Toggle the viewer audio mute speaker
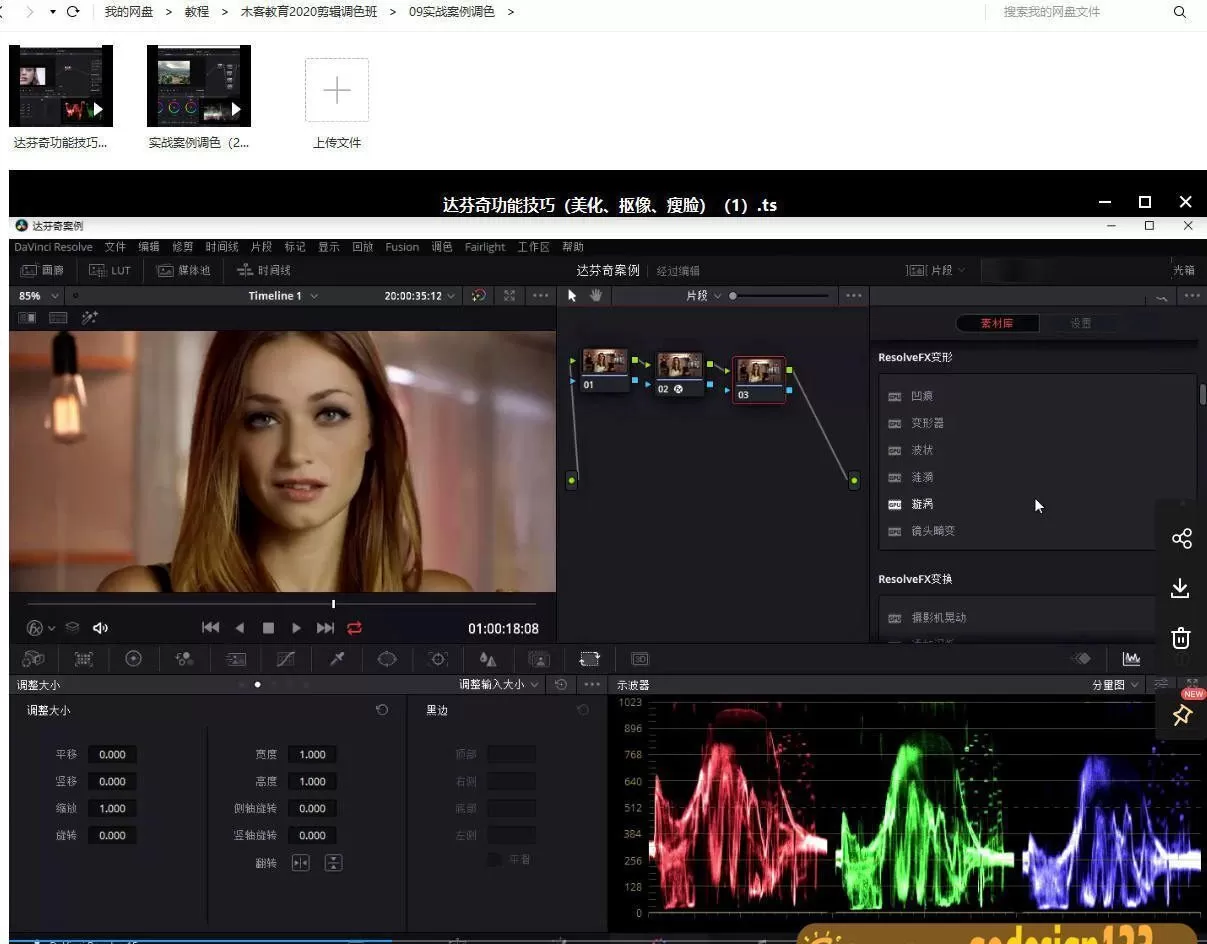 point(100,628)
